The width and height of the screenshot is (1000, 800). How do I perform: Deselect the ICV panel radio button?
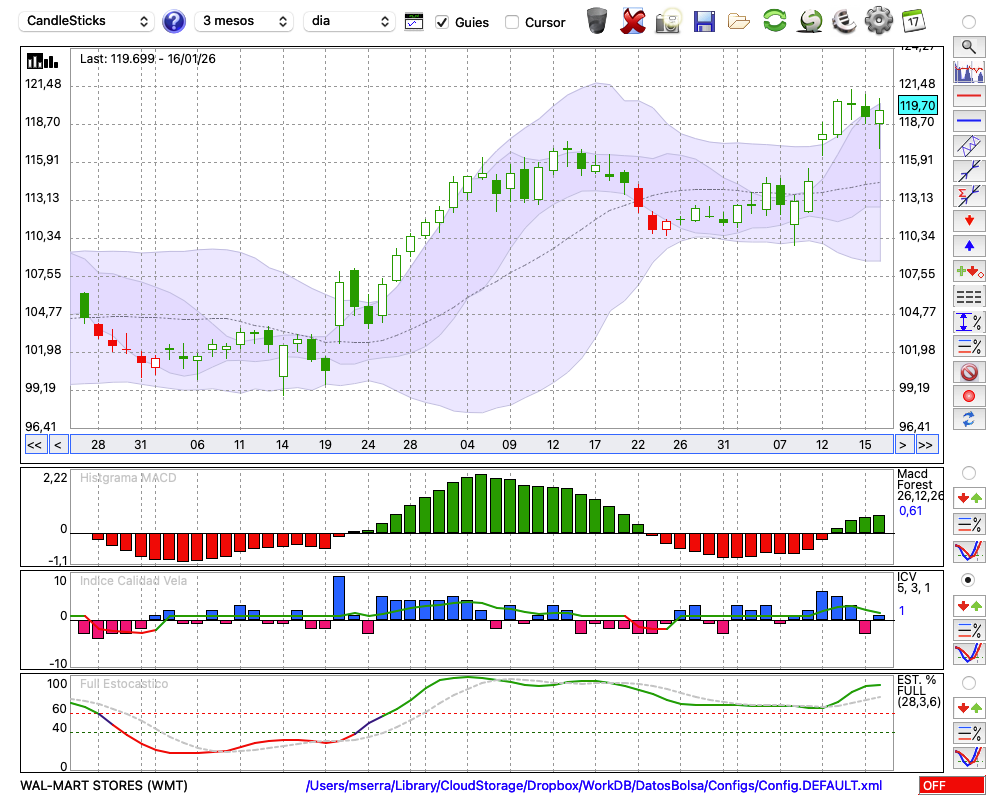969,580
